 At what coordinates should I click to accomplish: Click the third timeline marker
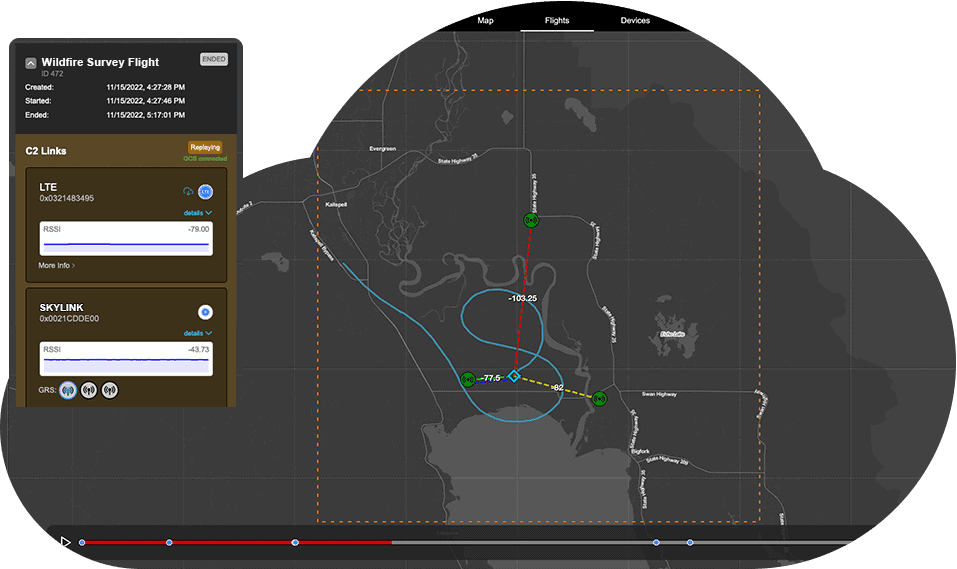click(x=295, y=542)
